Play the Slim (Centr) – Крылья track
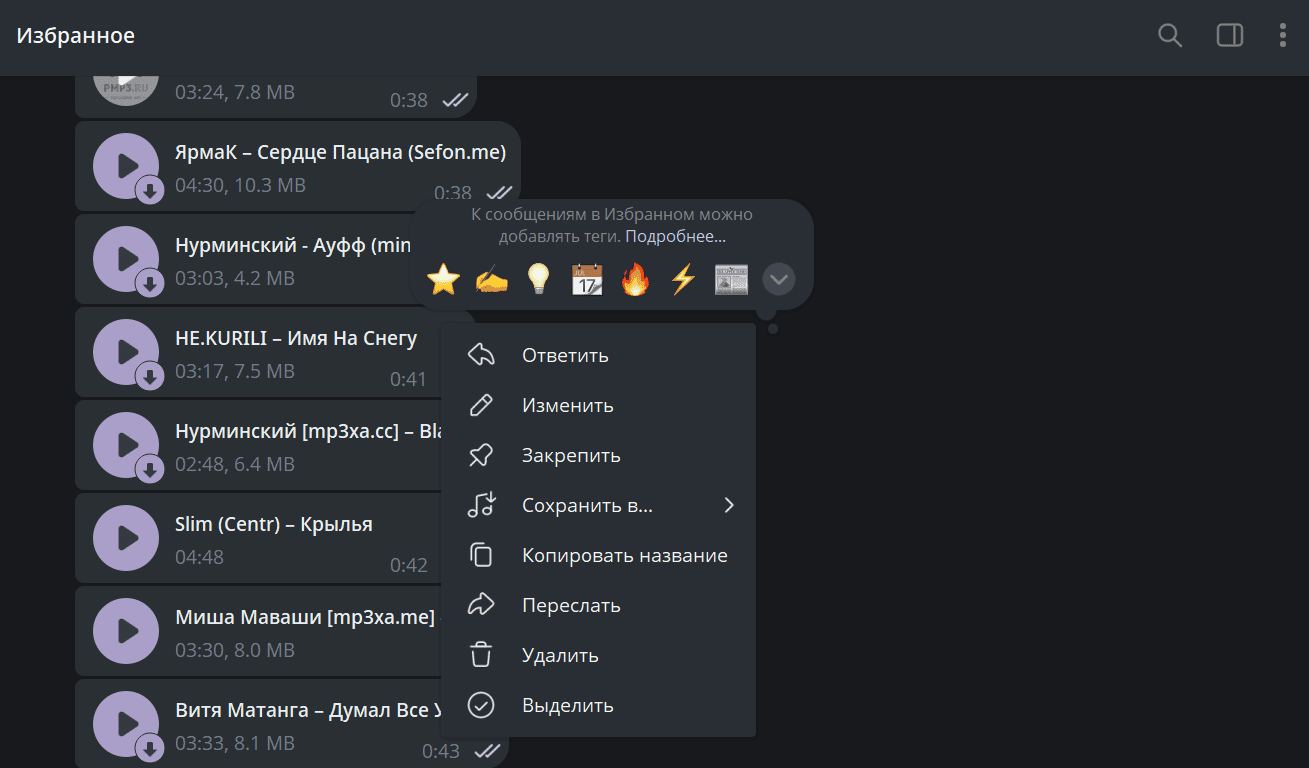Viewport: 1309px width, 768px height. click(126, 538)
